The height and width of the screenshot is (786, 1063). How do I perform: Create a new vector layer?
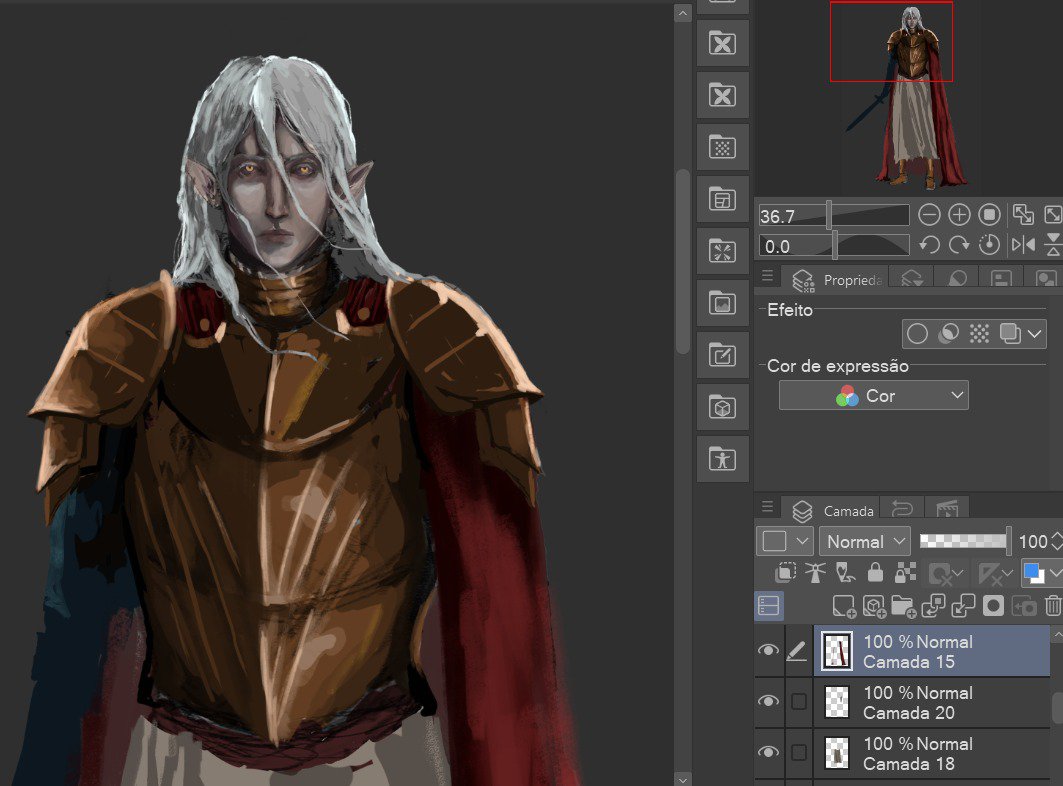pyautogui.click(x=874, y=606)
